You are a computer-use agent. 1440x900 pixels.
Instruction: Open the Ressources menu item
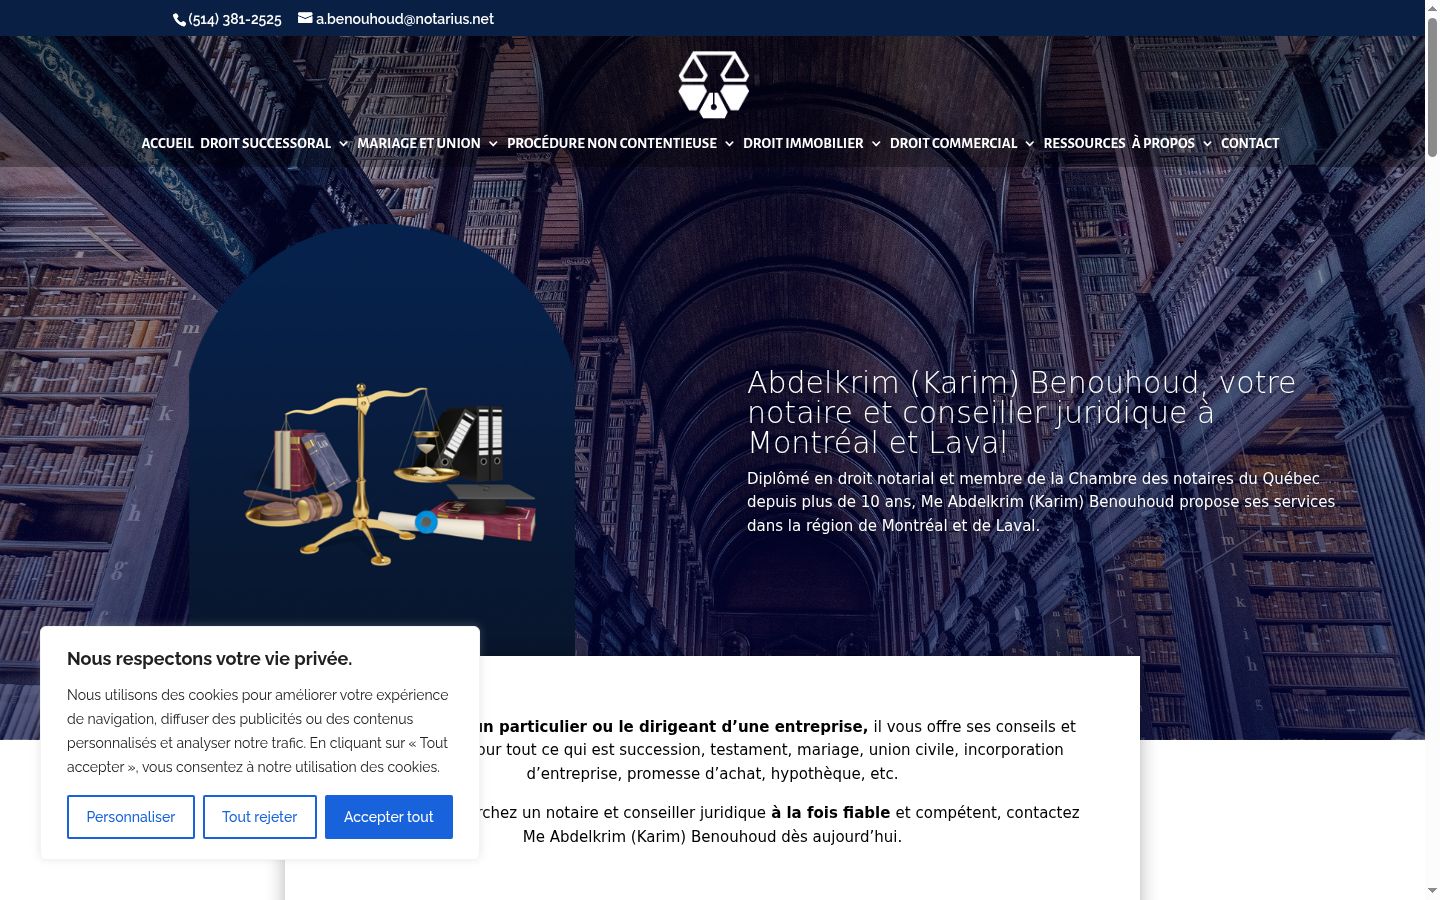[1084, 143]
